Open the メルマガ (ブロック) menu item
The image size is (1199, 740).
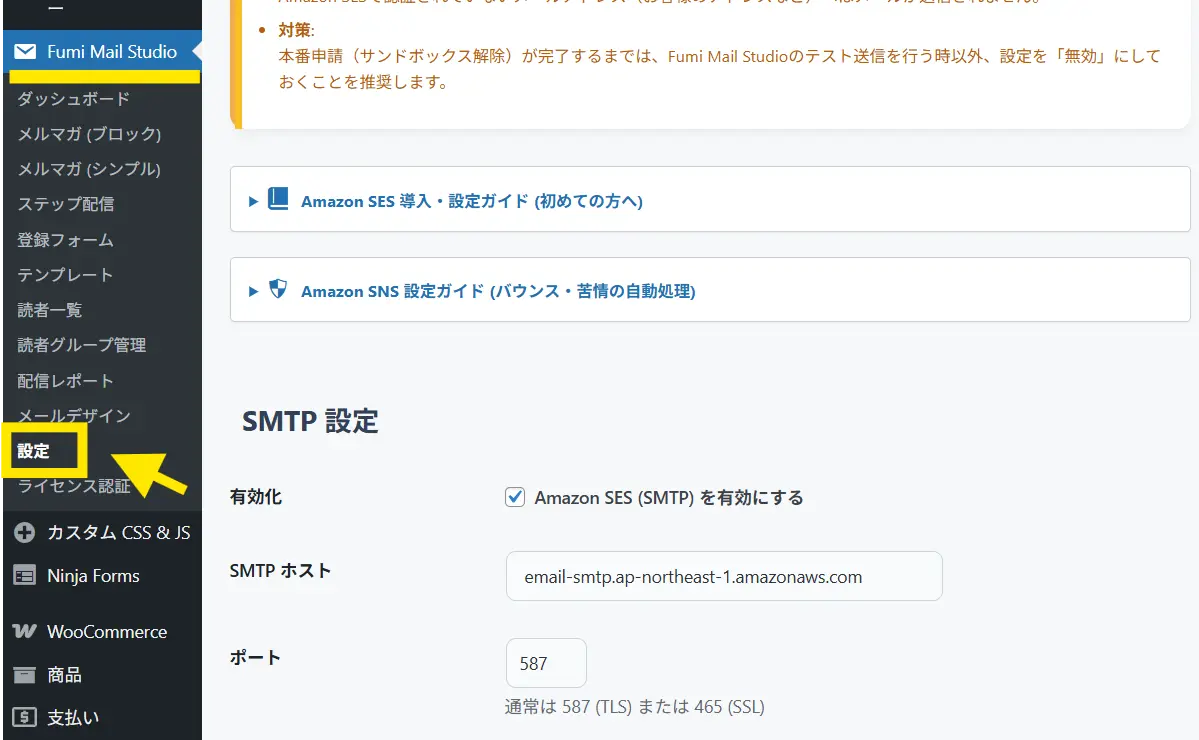click(x=89, y=134)
